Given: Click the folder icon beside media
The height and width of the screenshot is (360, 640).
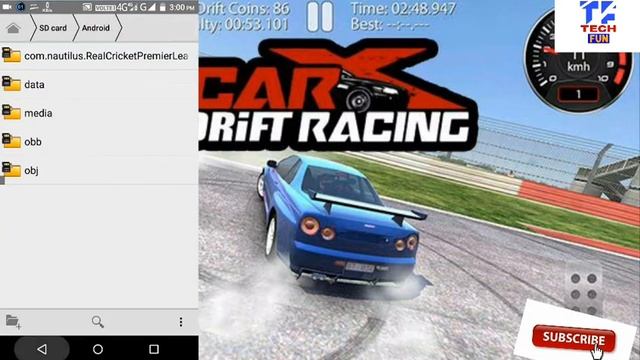Looking at the screenshot, I should tap(11, 112).
